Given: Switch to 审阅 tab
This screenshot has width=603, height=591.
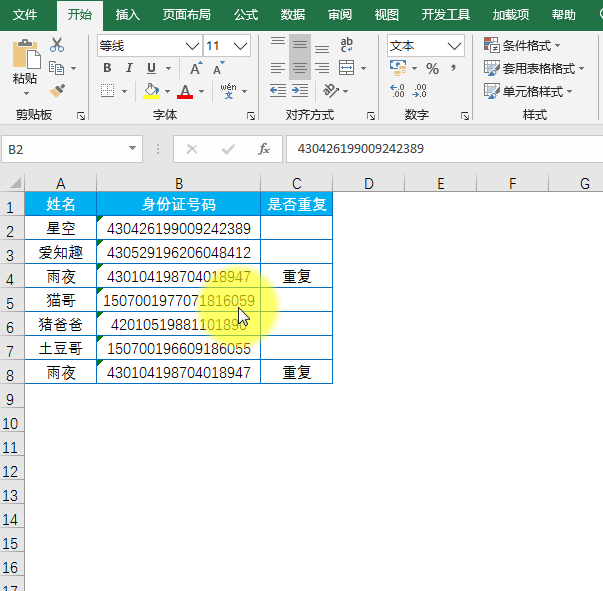Looking at the screenshot, I should click(x=340, y=15).
